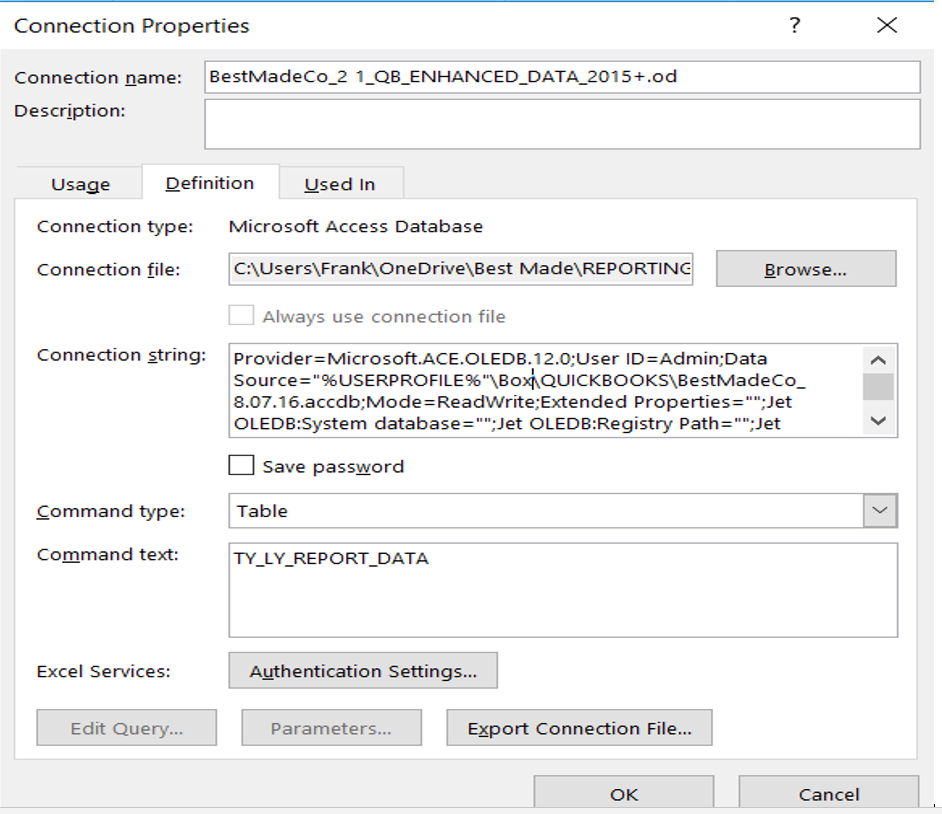Open Authentication Settings
This screenshot has height=814, width=942.
363,670
